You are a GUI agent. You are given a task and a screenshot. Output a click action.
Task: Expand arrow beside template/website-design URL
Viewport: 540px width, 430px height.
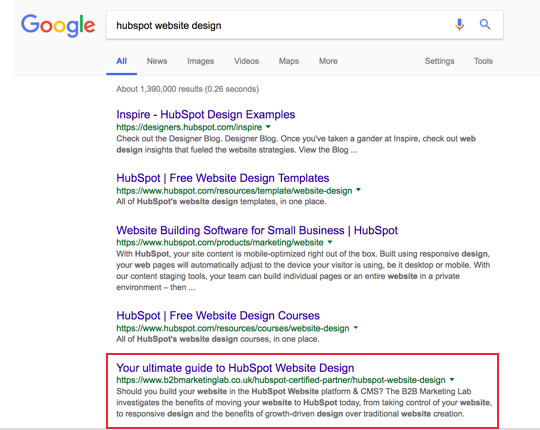(358, 190)
